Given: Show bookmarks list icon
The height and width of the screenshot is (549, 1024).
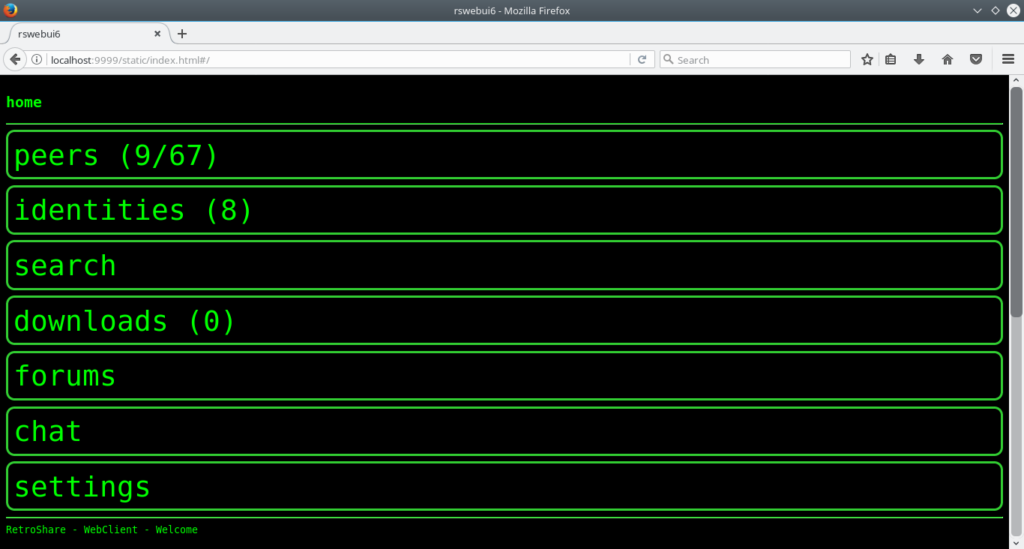Looking at the screenshot, I should (891, 59).
